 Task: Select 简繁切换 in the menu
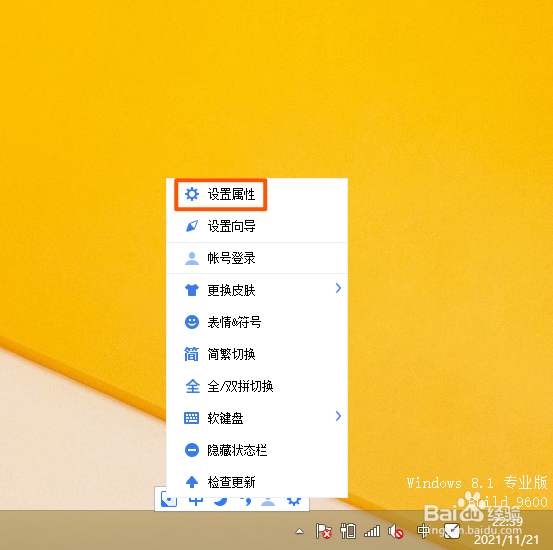[257, 354]
